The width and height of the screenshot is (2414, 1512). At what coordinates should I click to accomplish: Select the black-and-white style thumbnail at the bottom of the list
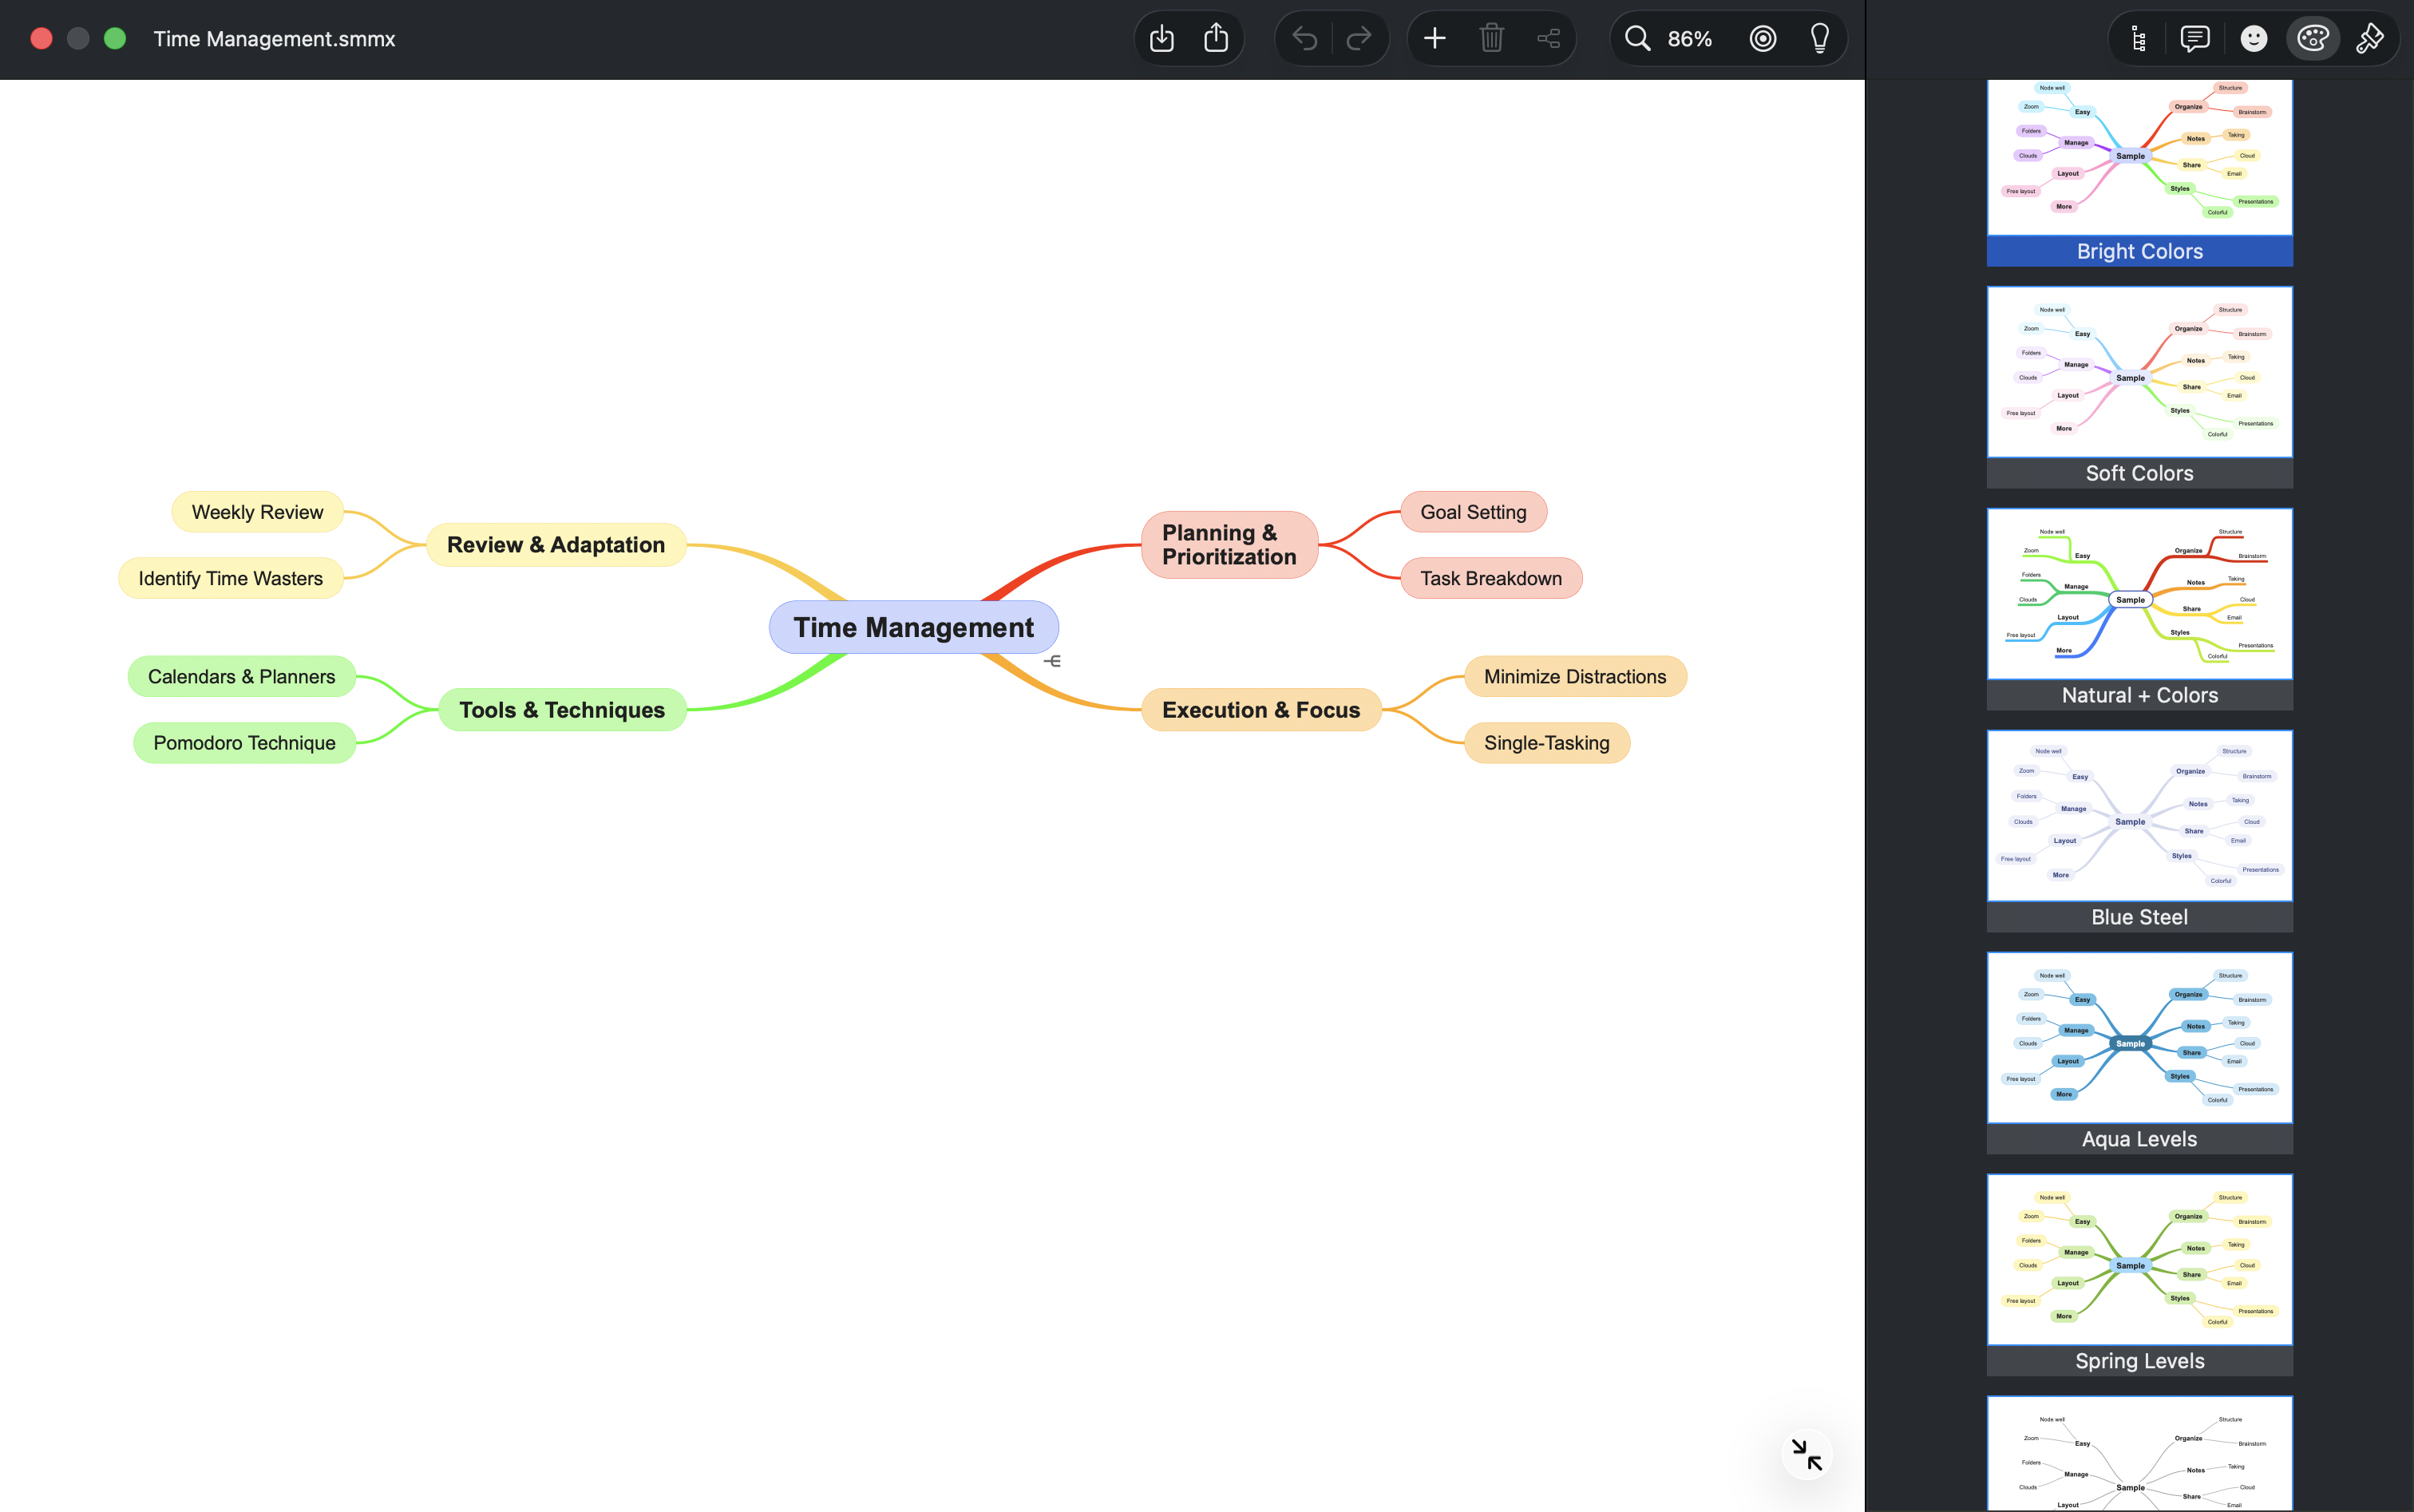pos(2139,1453)
